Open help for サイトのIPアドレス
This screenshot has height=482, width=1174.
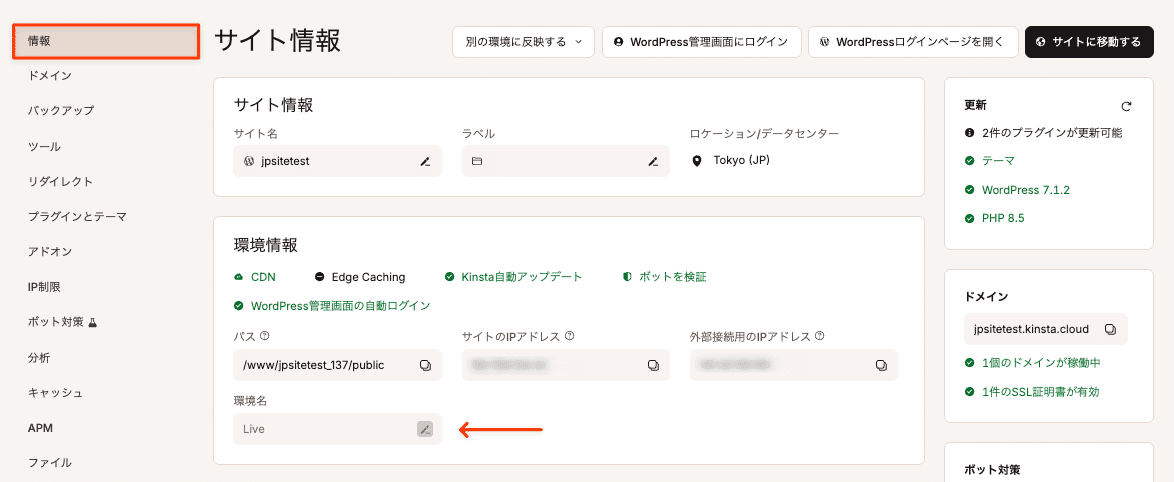570,336
